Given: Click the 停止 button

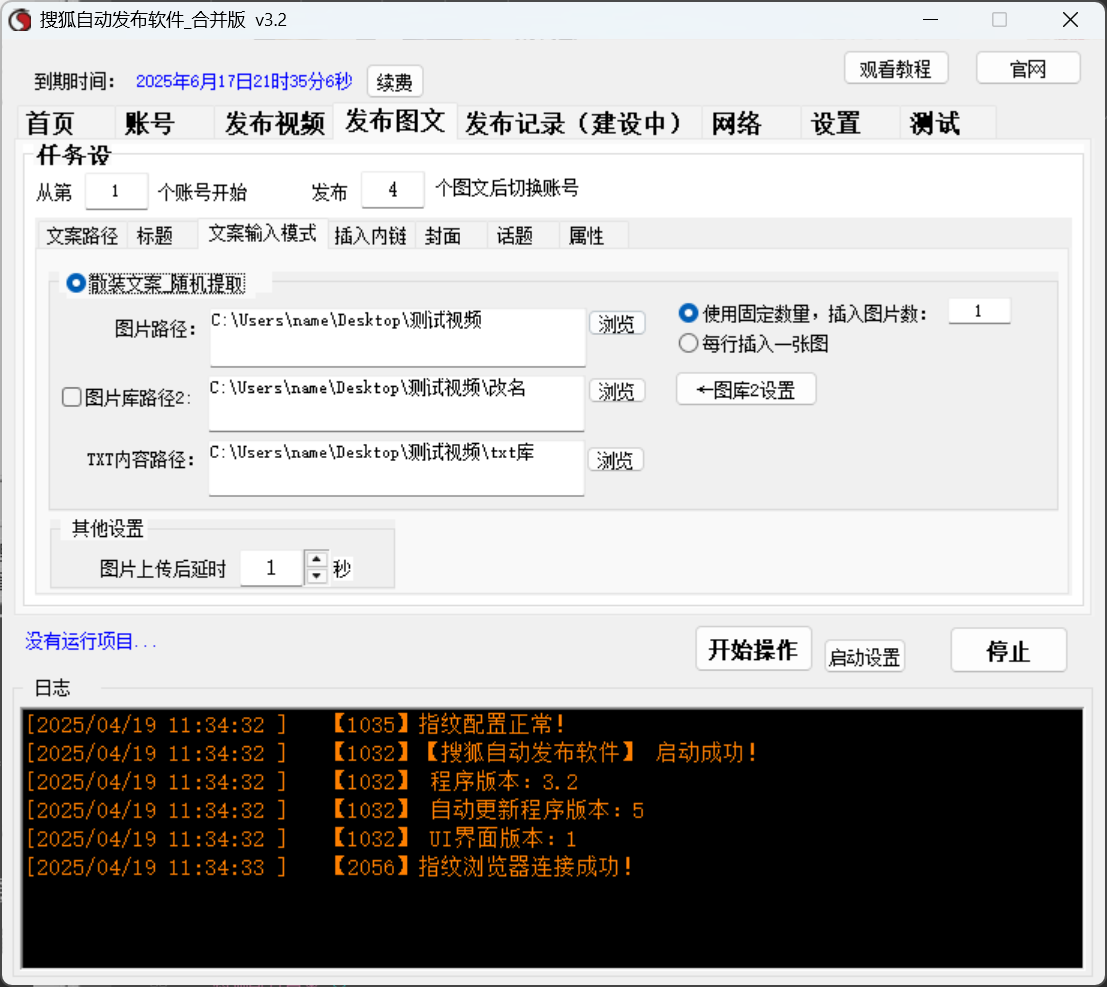Looking at the screenshot, I should tap(1008, 650).
